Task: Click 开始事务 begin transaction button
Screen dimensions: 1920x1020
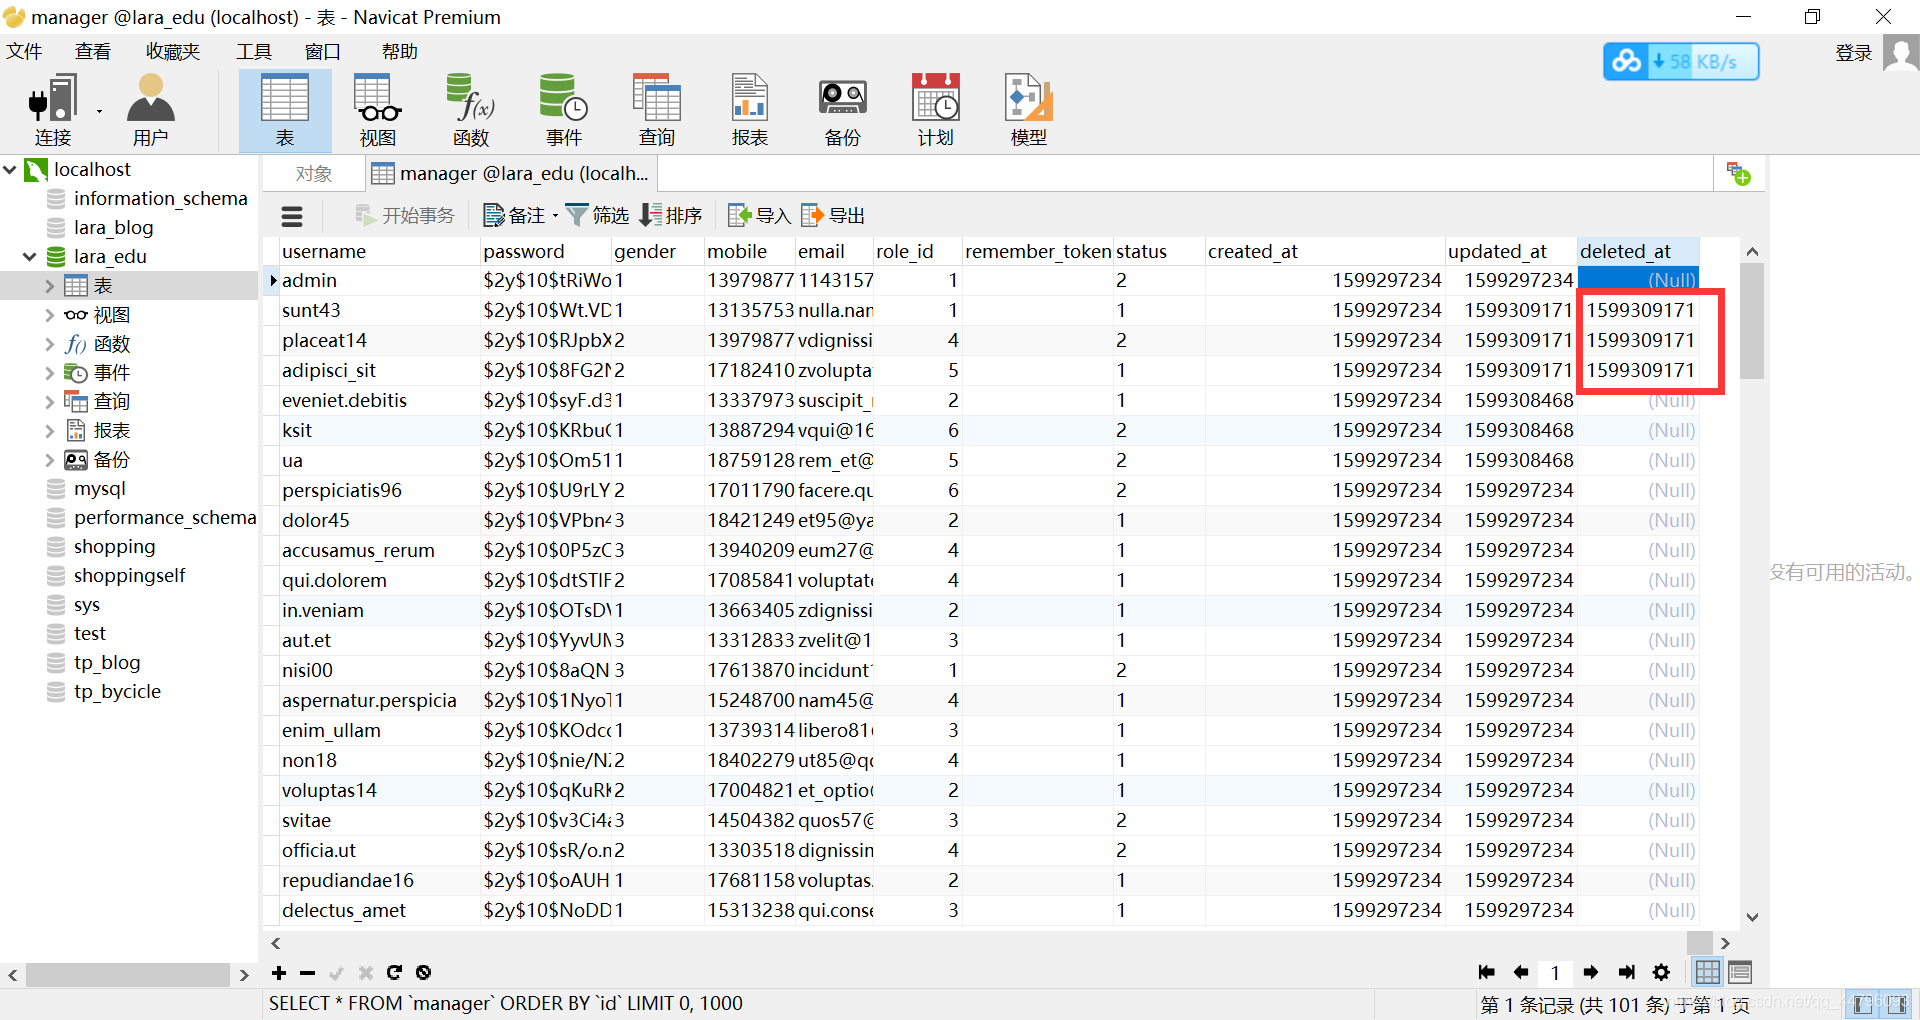Action: (405, 216)
